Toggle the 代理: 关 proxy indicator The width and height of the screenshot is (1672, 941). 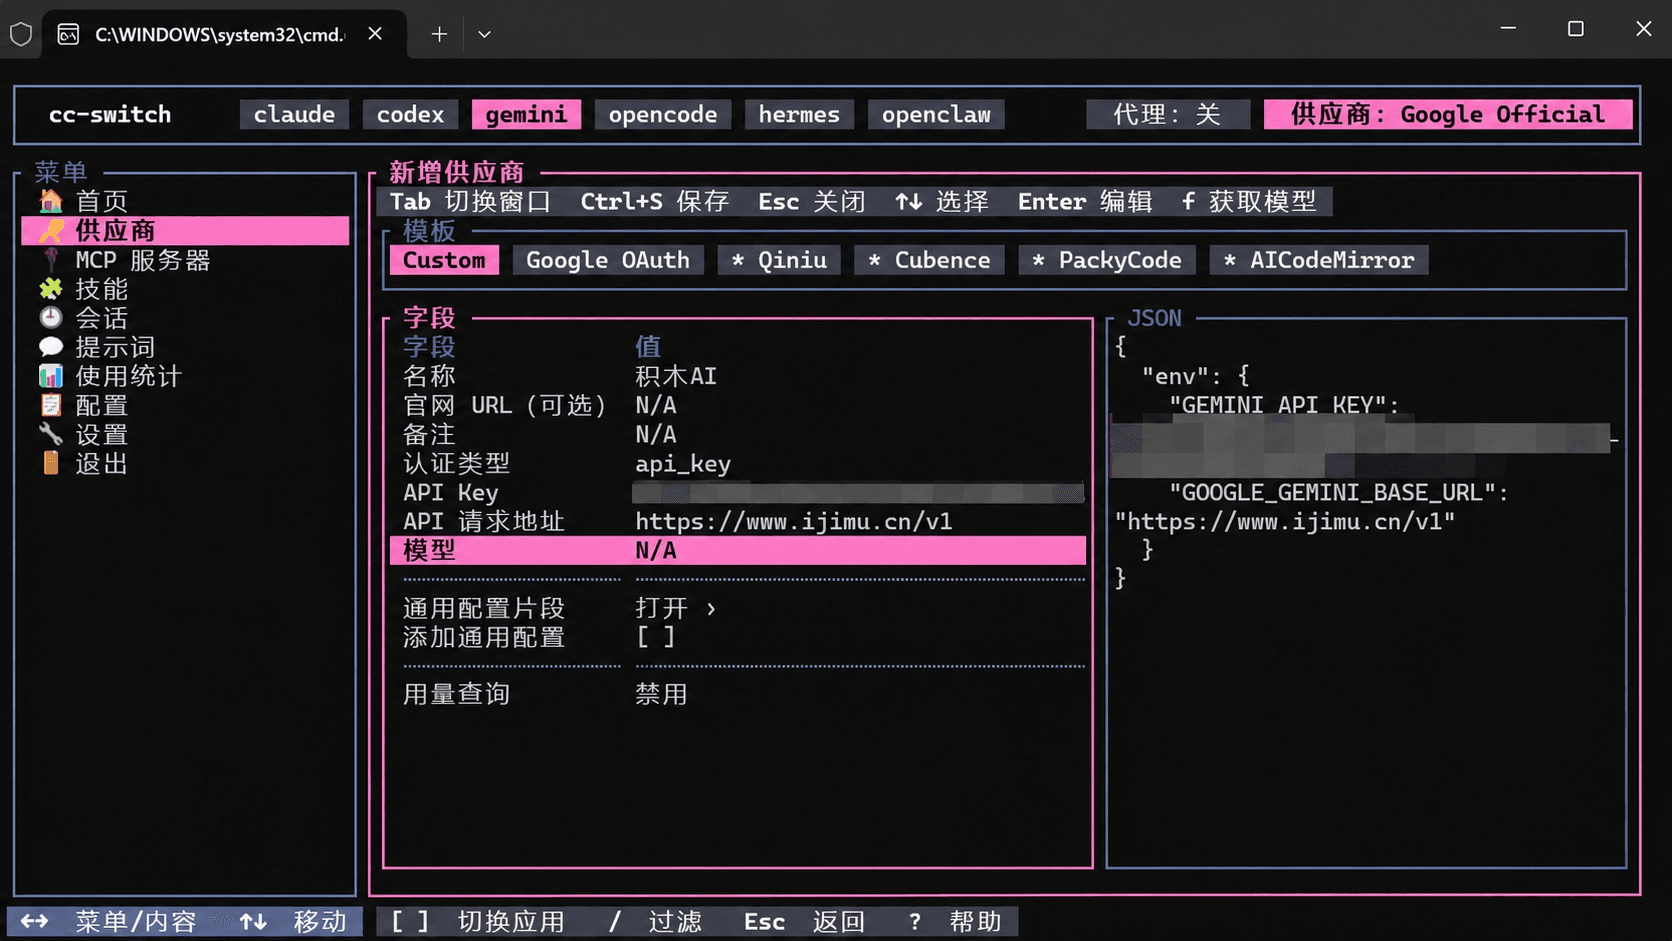1167,115
